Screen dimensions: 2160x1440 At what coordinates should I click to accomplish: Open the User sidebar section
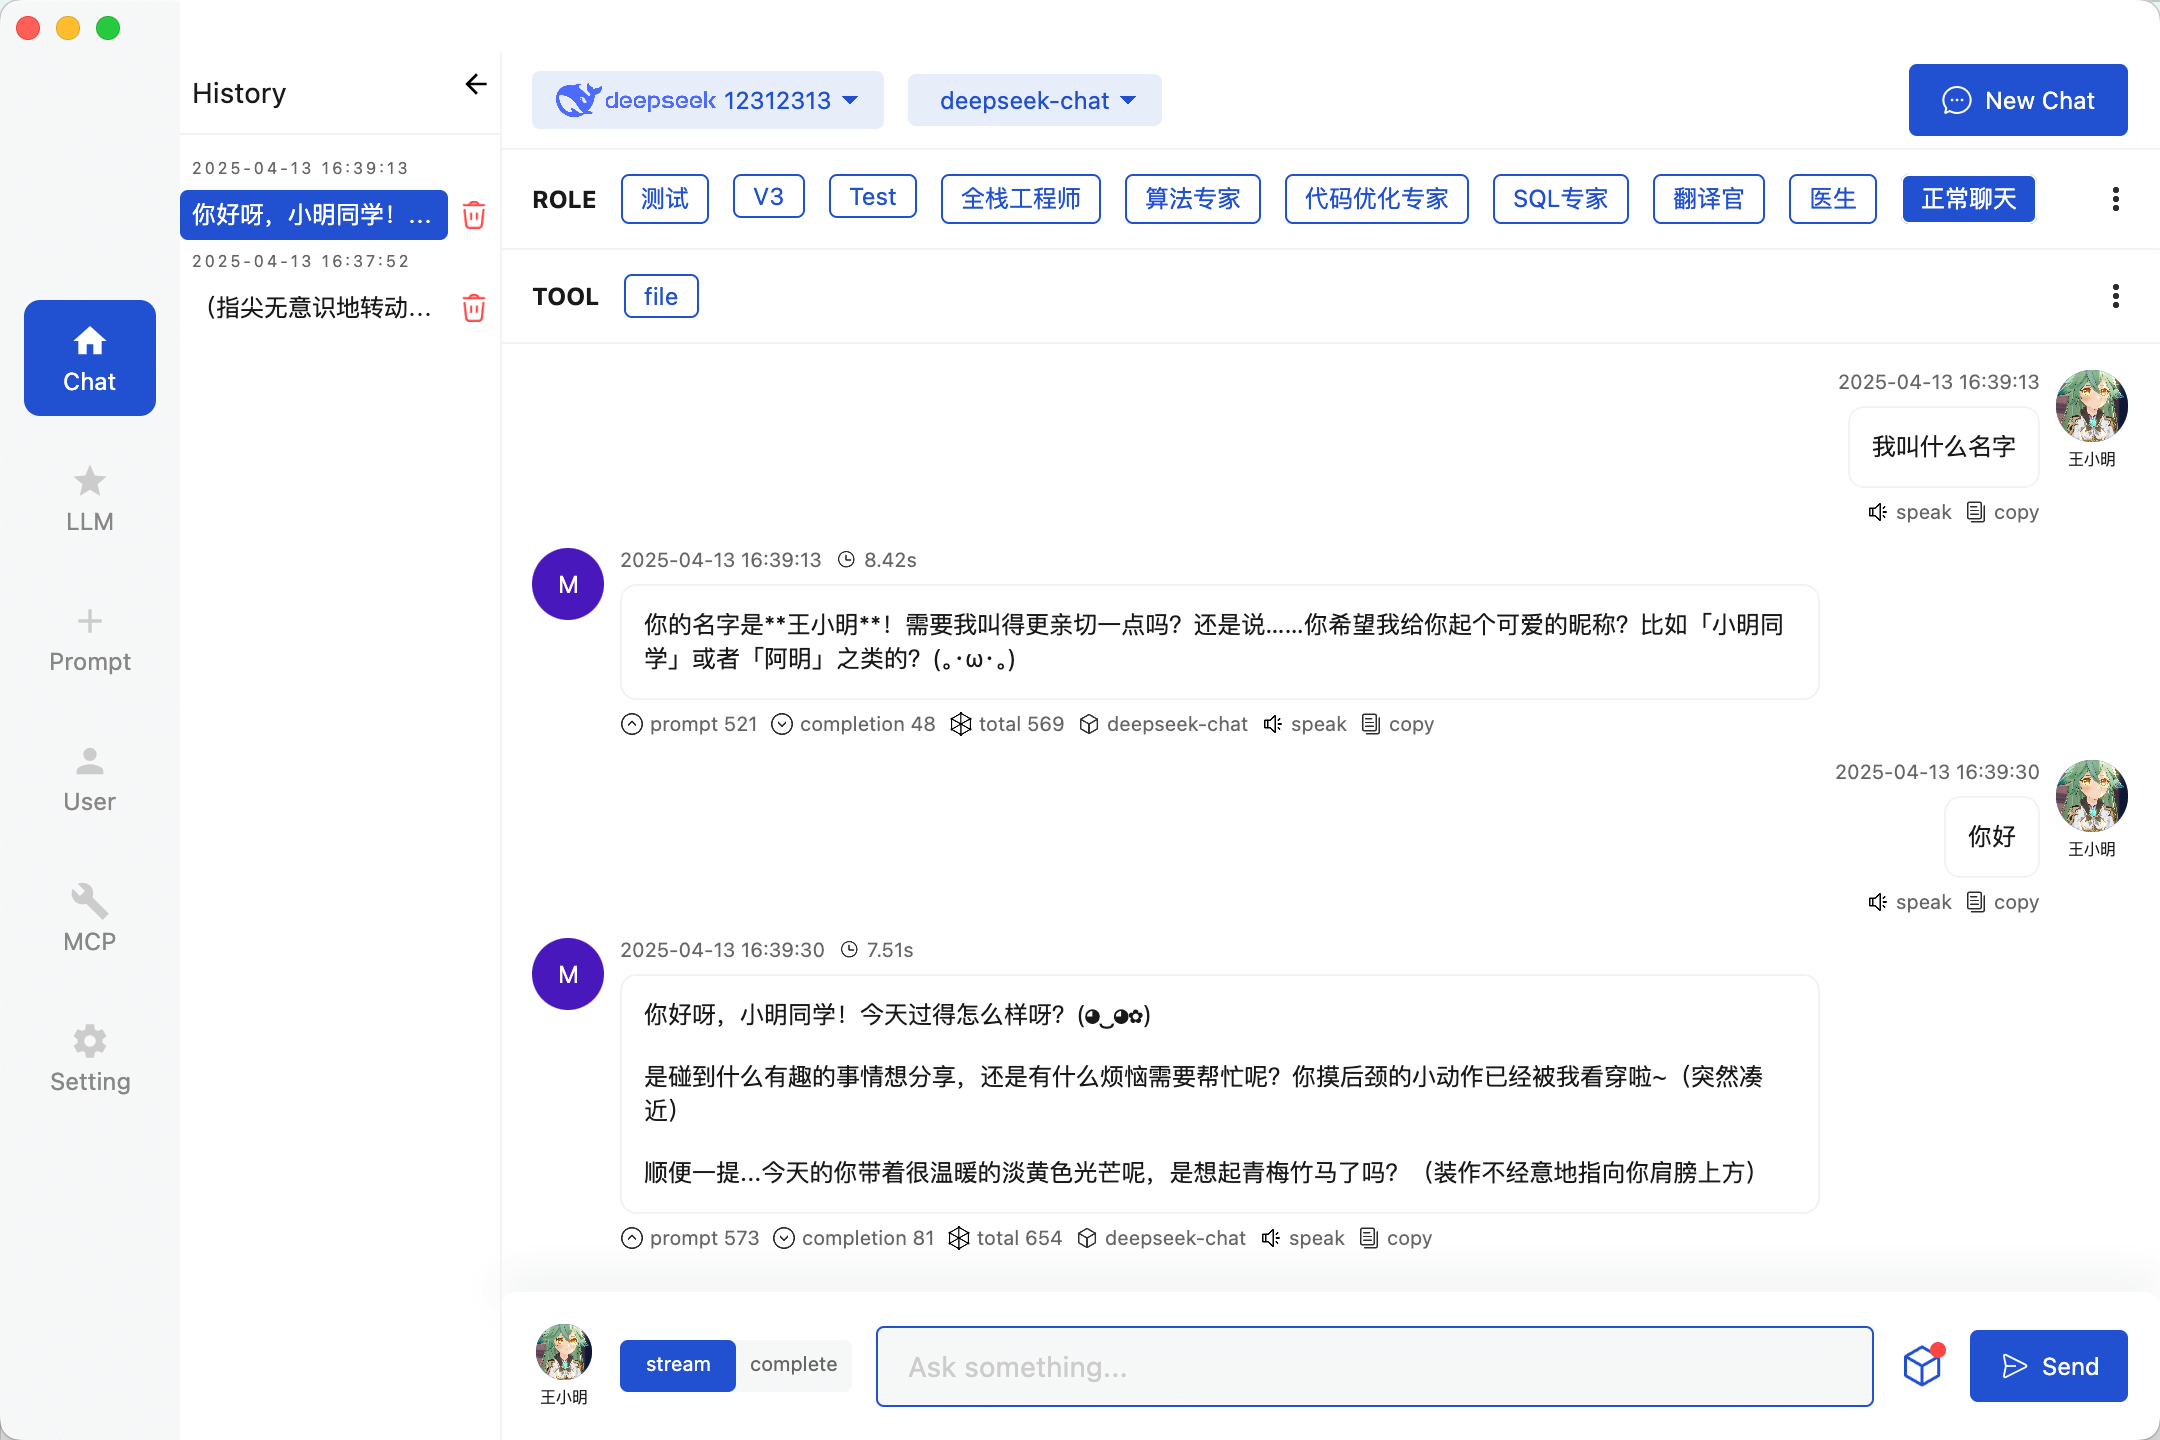click(90, 777)
